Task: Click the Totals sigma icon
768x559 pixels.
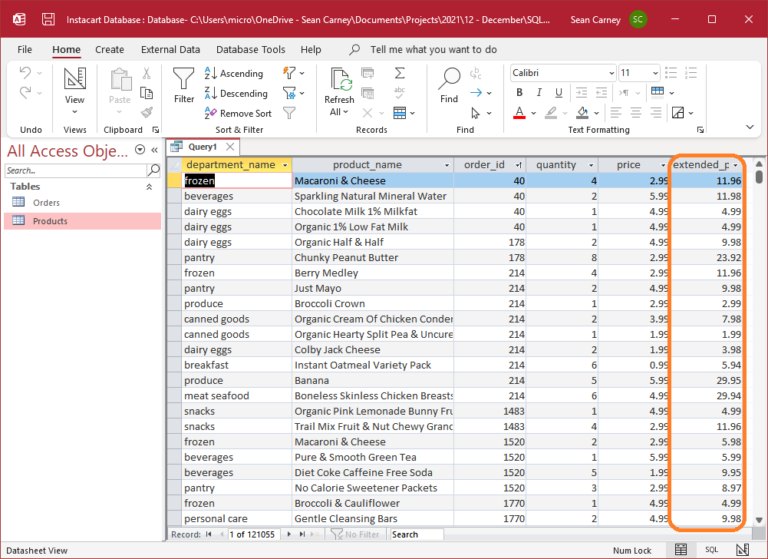Action: pyautogui.click(x=399, y=73)
